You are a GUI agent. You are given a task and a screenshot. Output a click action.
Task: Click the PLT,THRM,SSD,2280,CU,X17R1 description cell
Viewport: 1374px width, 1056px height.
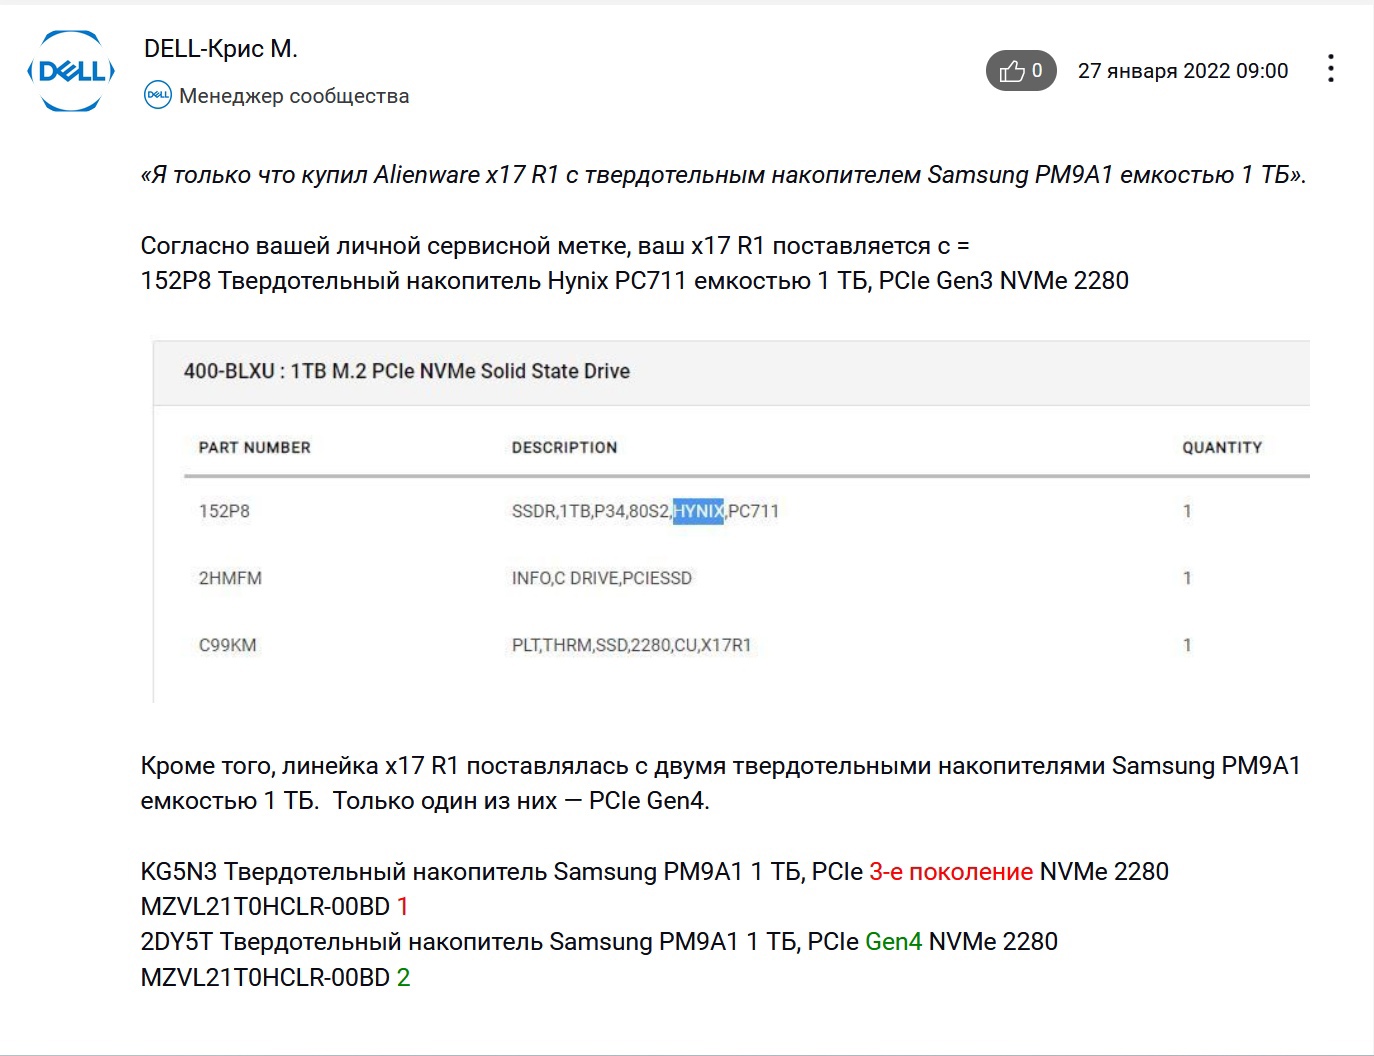click(x=631, y=645)
